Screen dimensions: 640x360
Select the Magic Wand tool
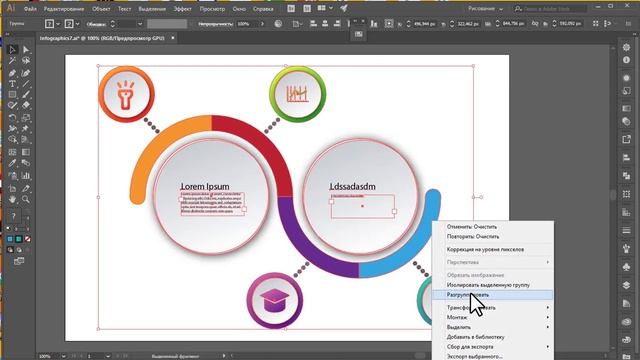tap(12, 61)
